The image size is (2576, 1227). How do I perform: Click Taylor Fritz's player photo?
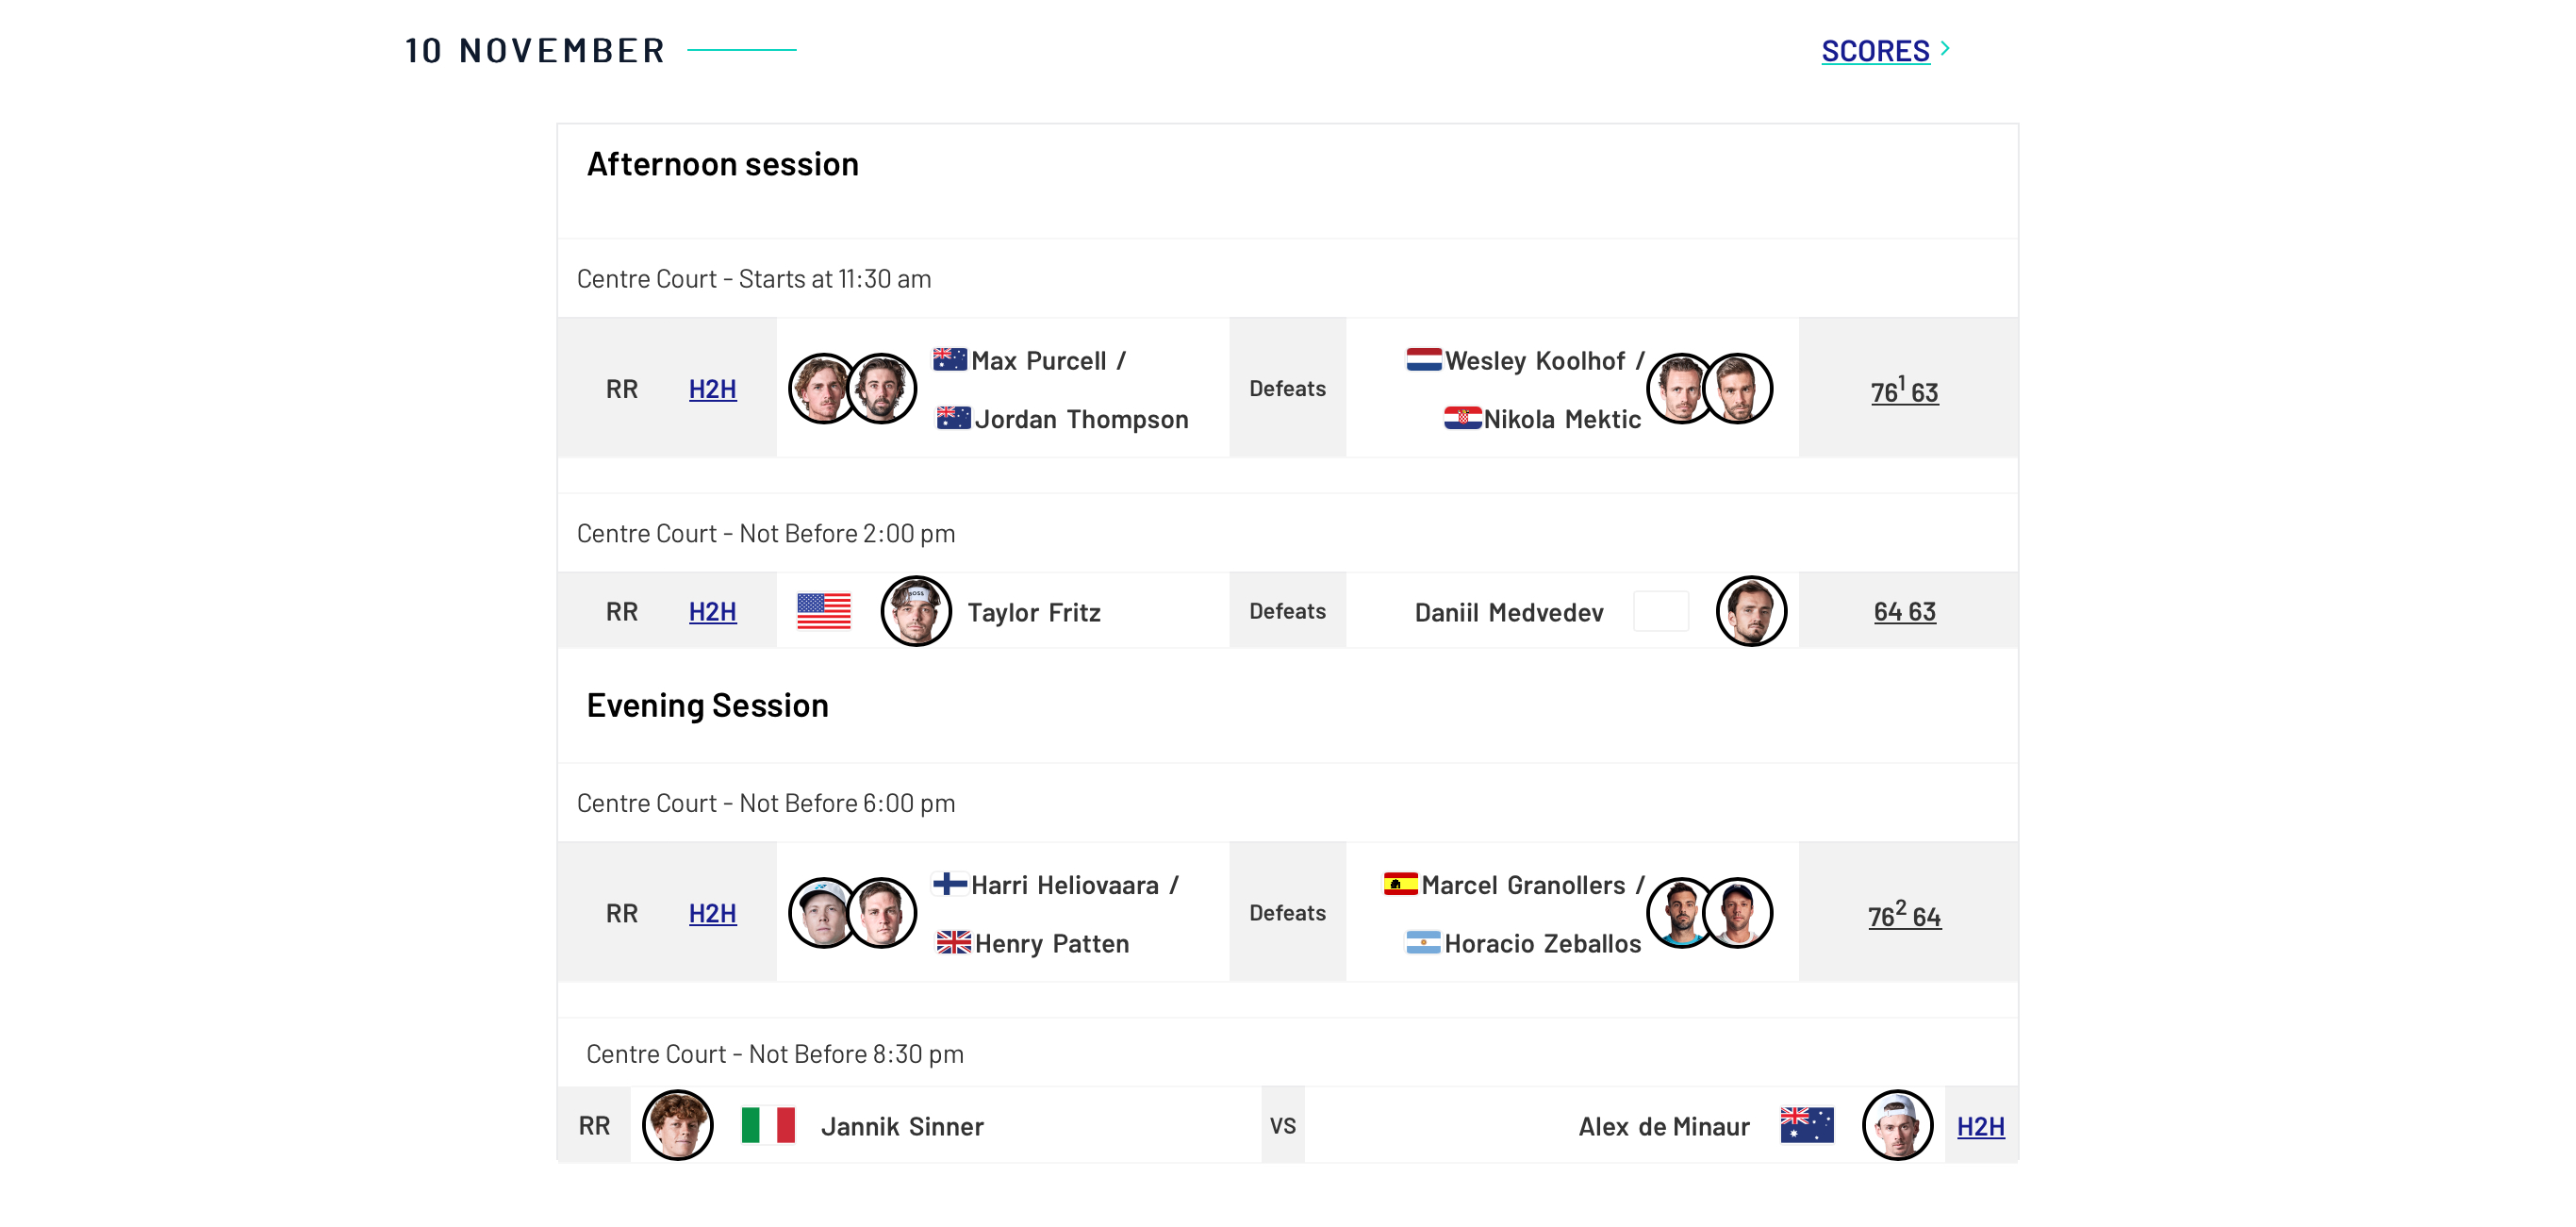click(915, 611)
